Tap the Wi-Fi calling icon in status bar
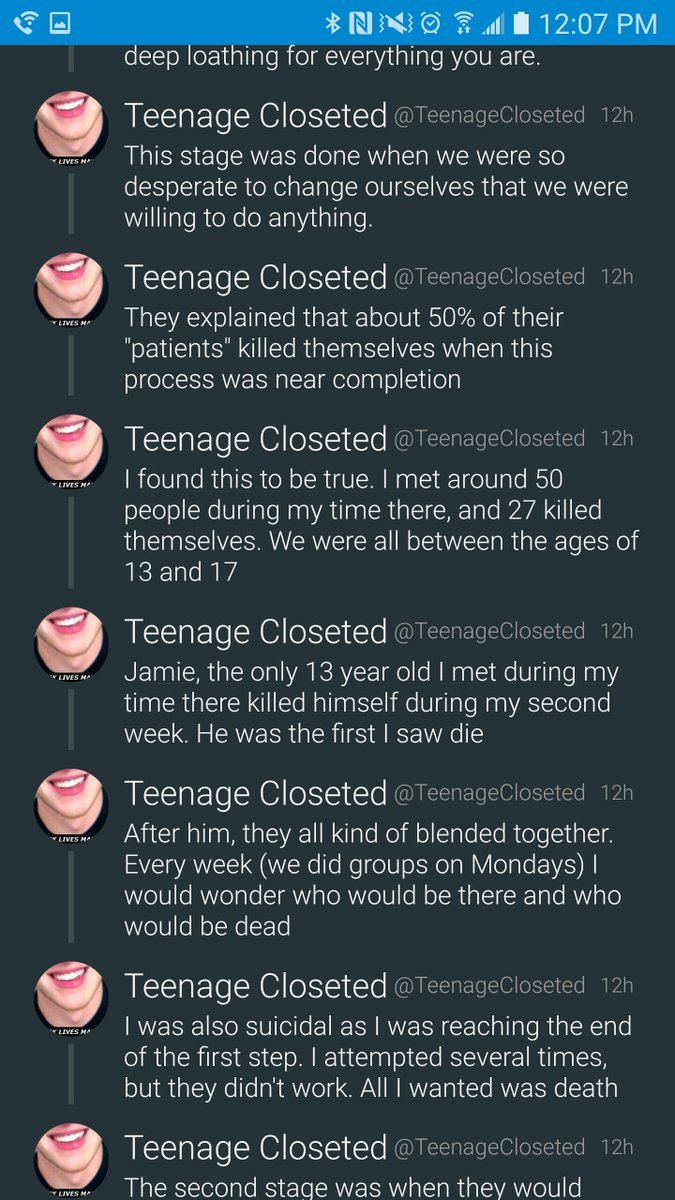Image resolution: width=675 pixels, height=1200 pixels. 26,21
